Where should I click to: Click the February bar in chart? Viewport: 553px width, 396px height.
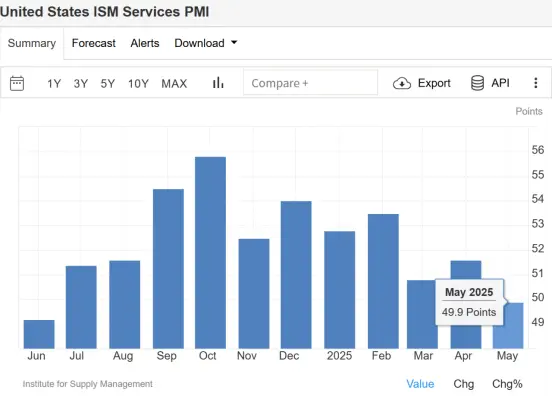[383, 281]
